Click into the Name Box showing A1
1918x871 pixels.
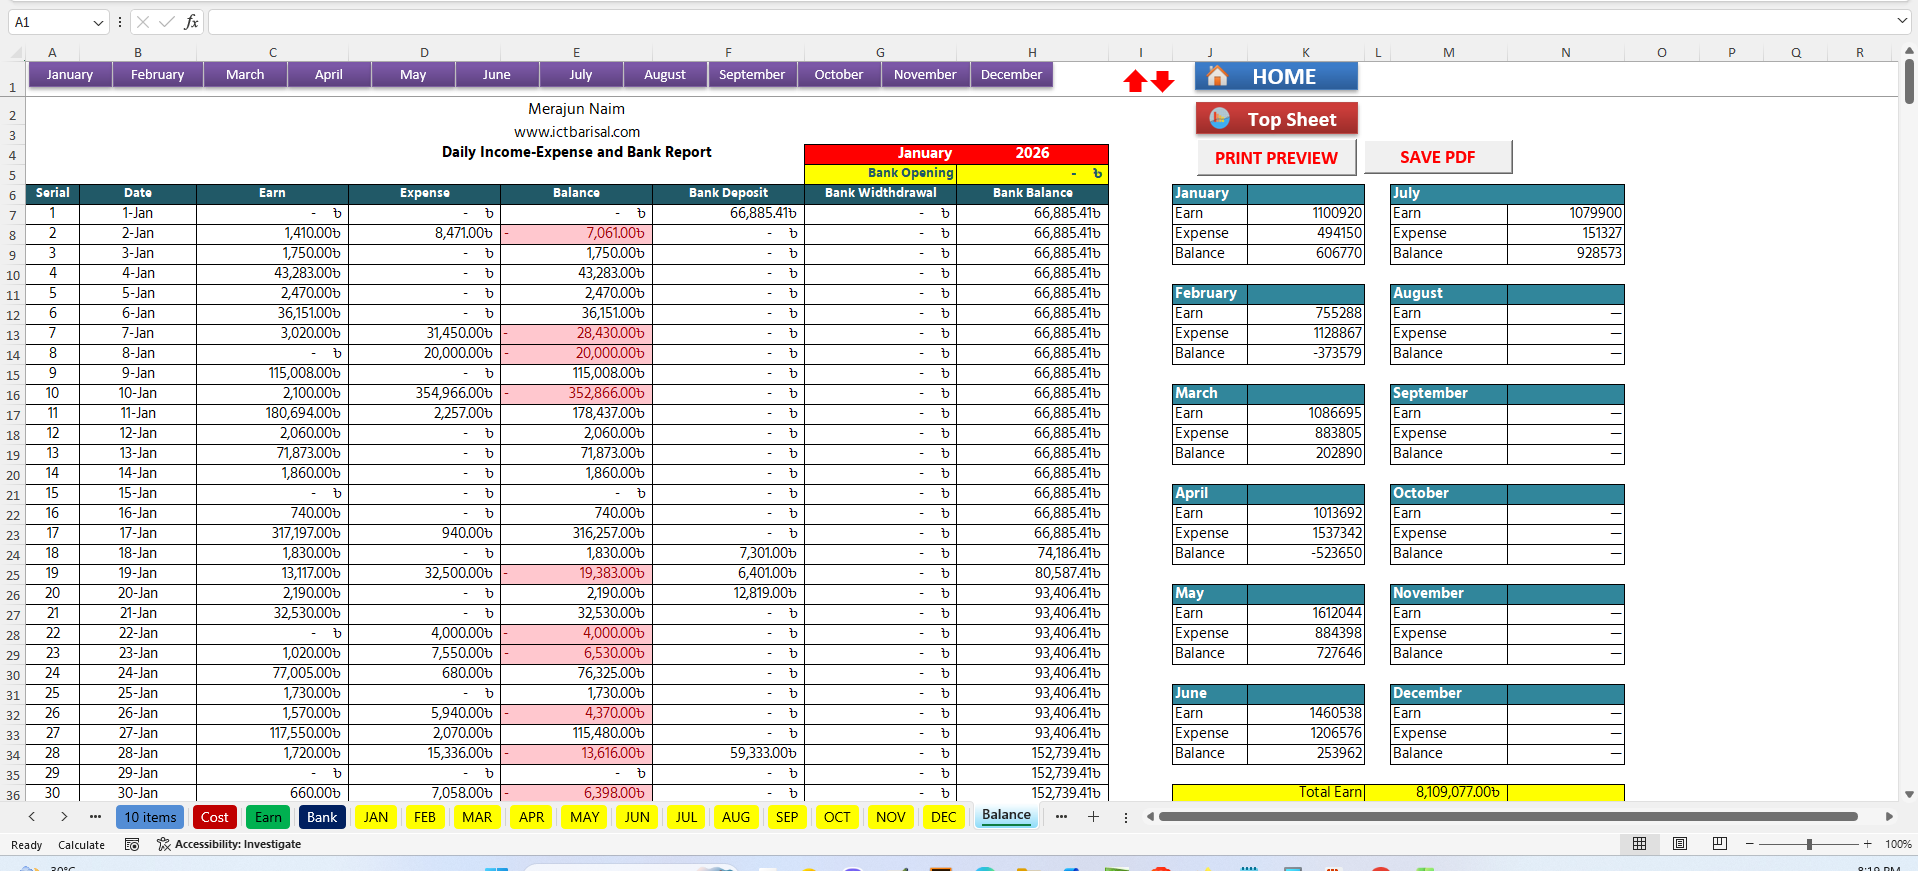[x=50, y=22]
